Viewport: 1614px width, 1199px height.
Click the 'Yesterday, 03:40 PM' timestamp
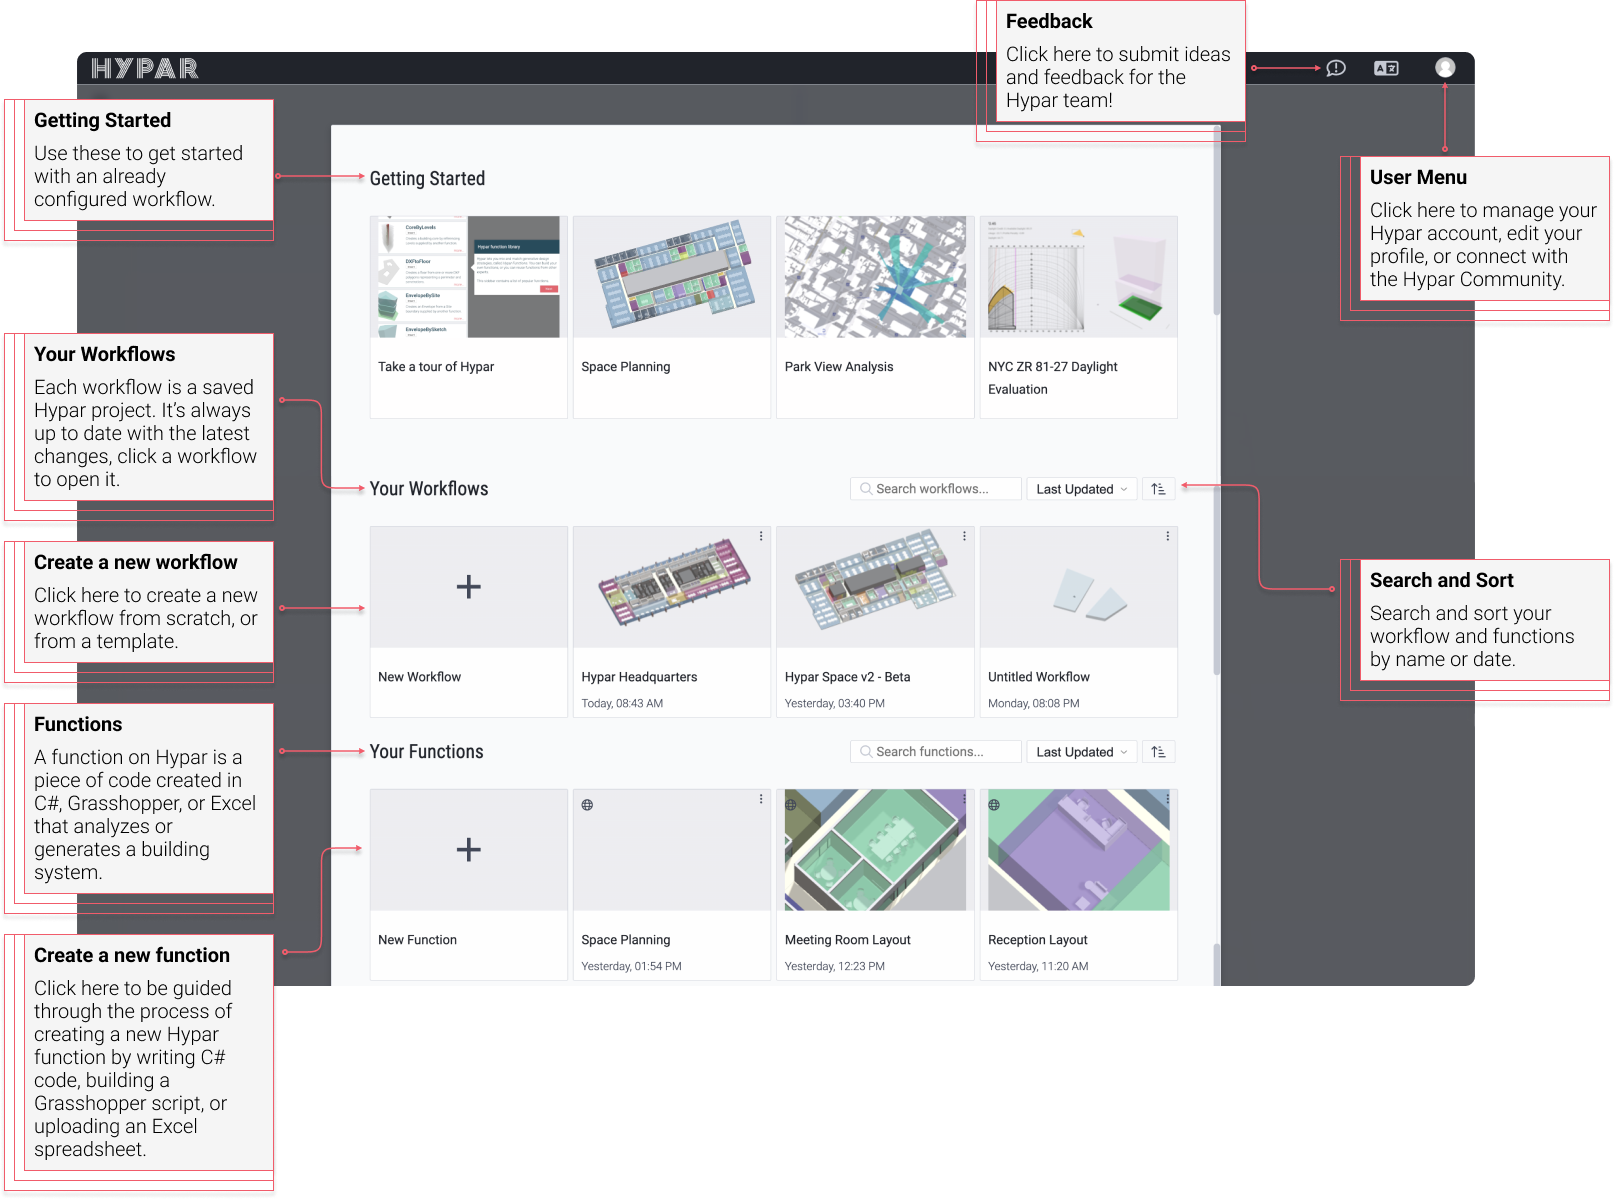[x=835, y=704]
